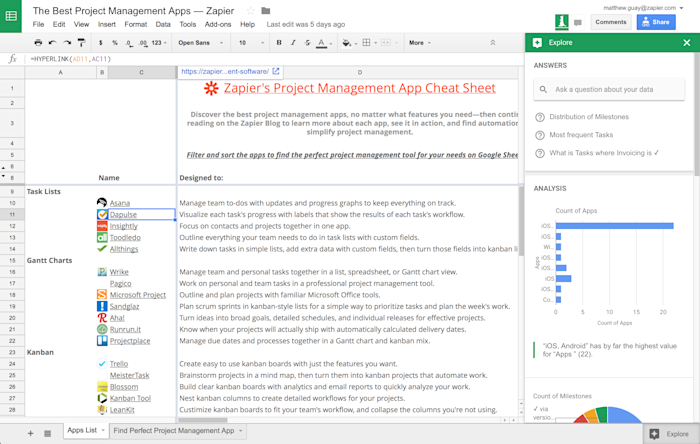Star this spreadsheet document
This screenshot has width=700, height=444.
pyautogui.click(x=251, y=11)
